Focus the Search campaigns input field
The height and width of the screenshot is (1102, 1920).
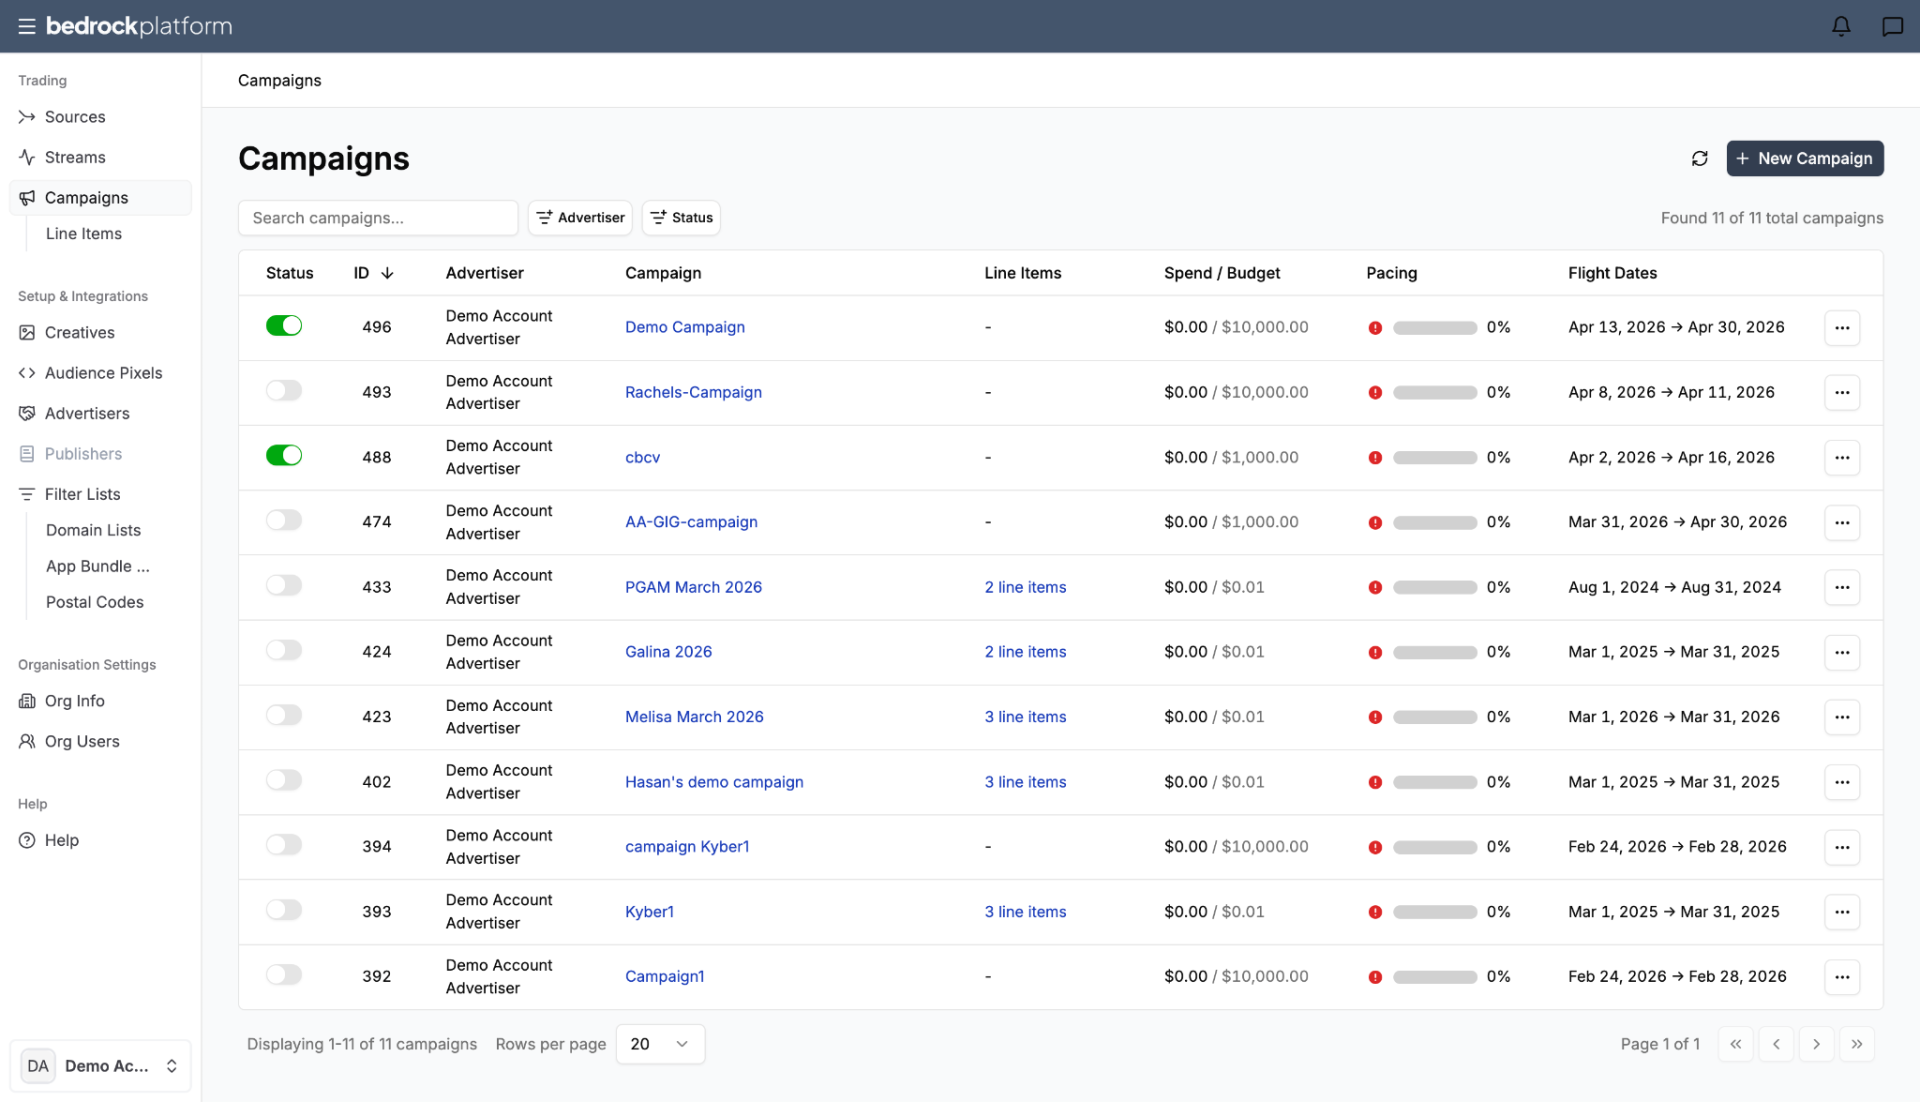pyautogui.click(x=378, y=217)
